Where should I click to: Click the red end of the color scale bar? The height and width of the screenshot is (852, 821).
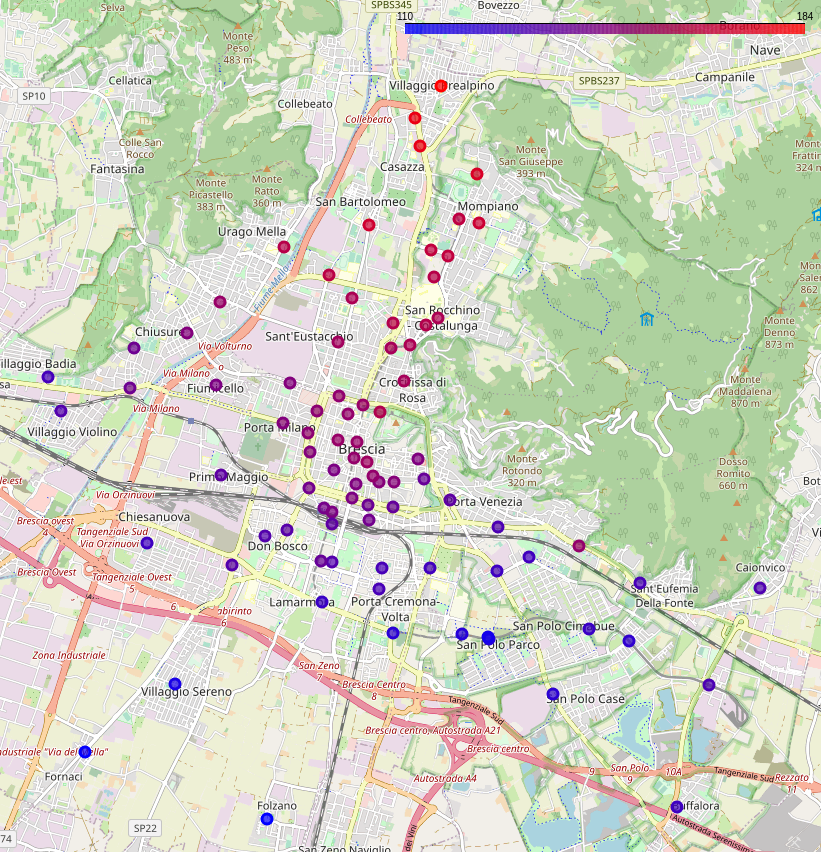pos(798,29)
